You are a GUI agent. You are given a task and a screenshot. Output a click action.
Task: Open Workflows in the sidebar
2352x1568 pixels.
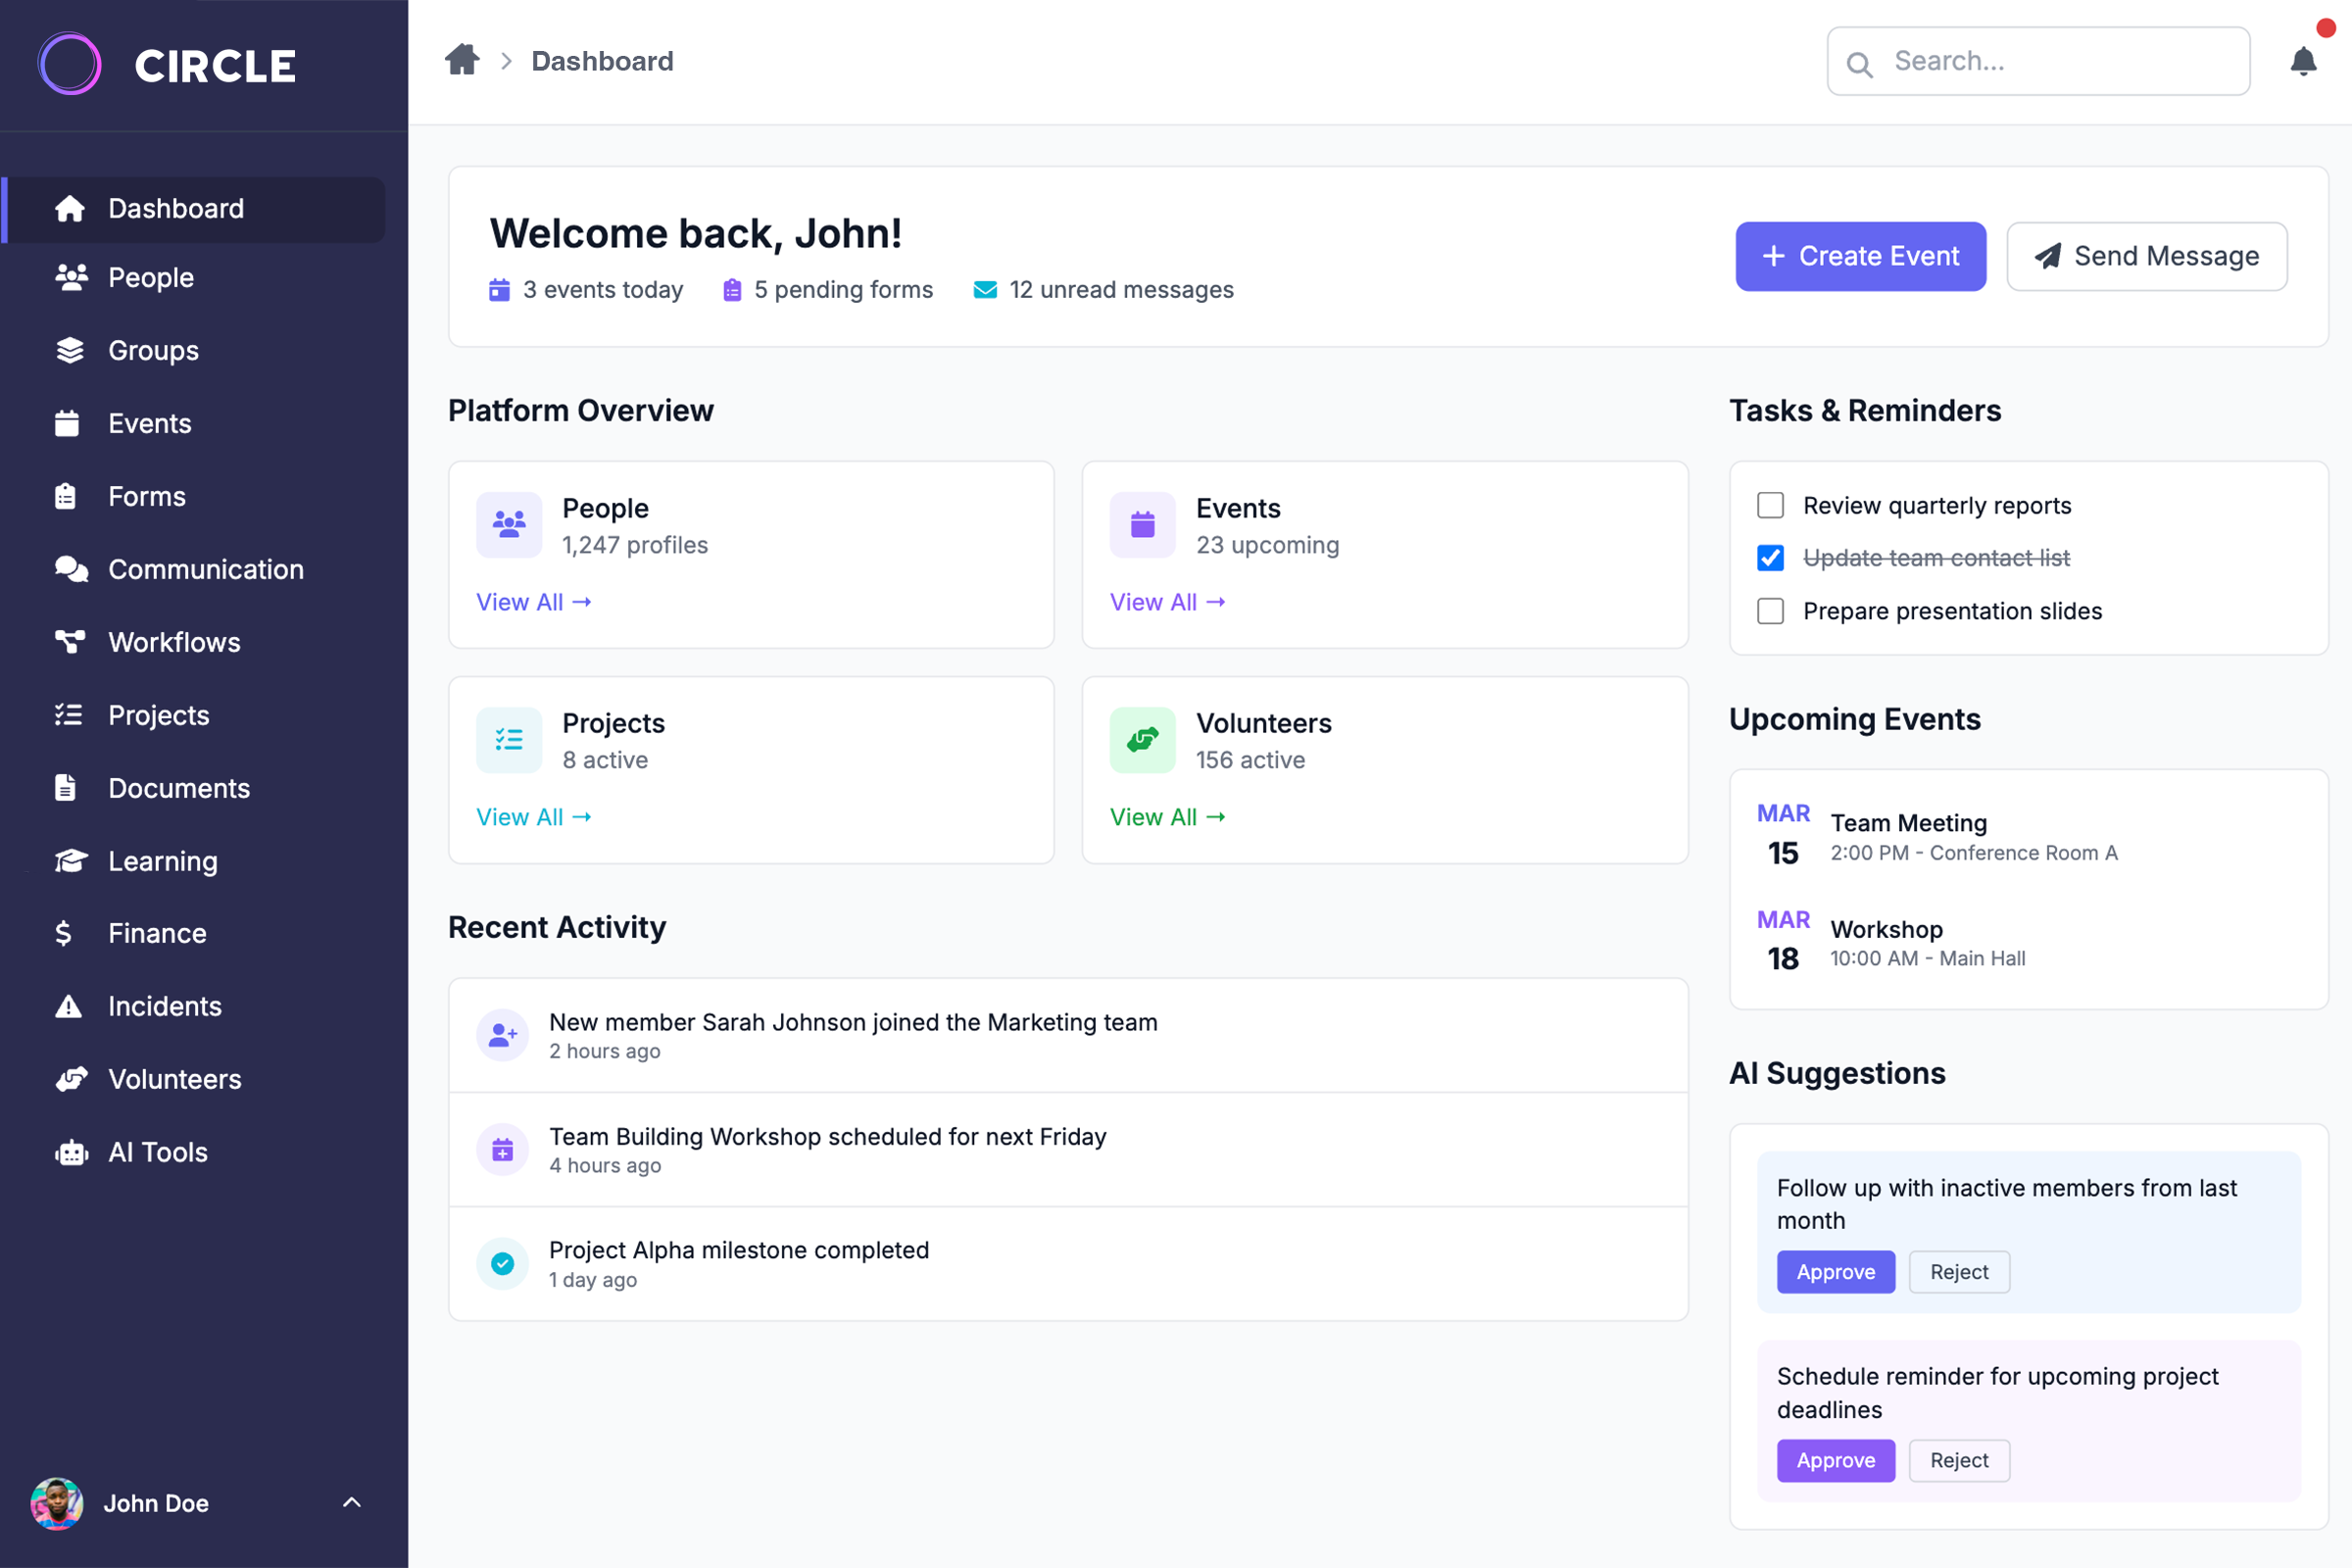coord(174,642)
